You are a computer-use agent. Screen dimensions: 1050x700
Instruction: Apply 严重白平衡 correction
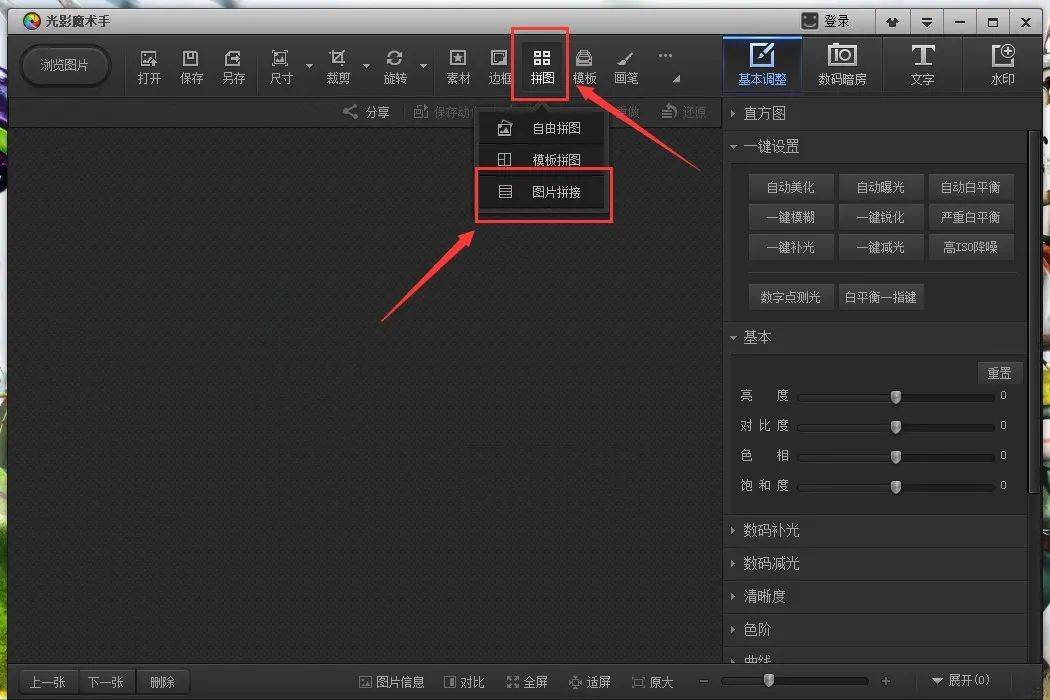pyautogui.click(x=970, y=217)
